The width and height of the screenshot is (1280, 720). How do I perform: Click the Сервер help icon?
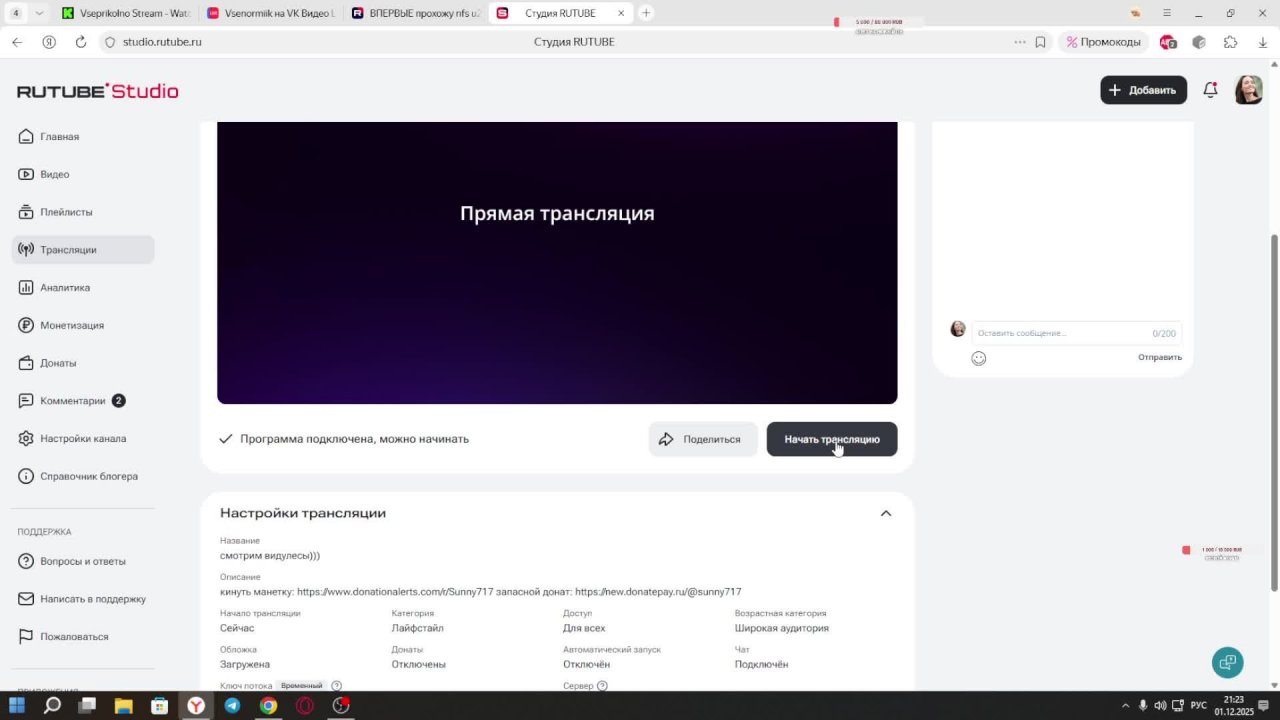tap(602, 686)
